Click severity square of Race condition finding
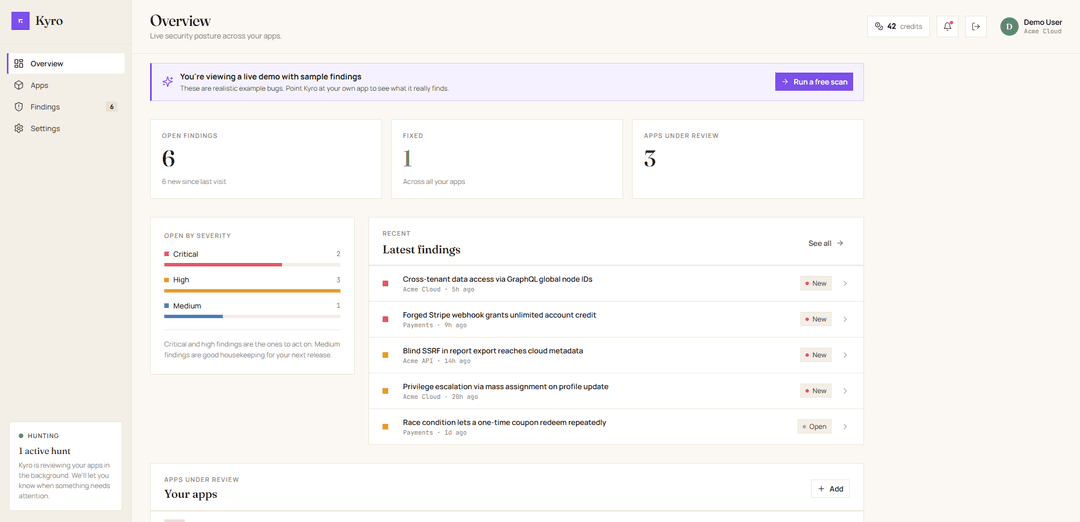1080x522 pixels. [x=386, y=427]
